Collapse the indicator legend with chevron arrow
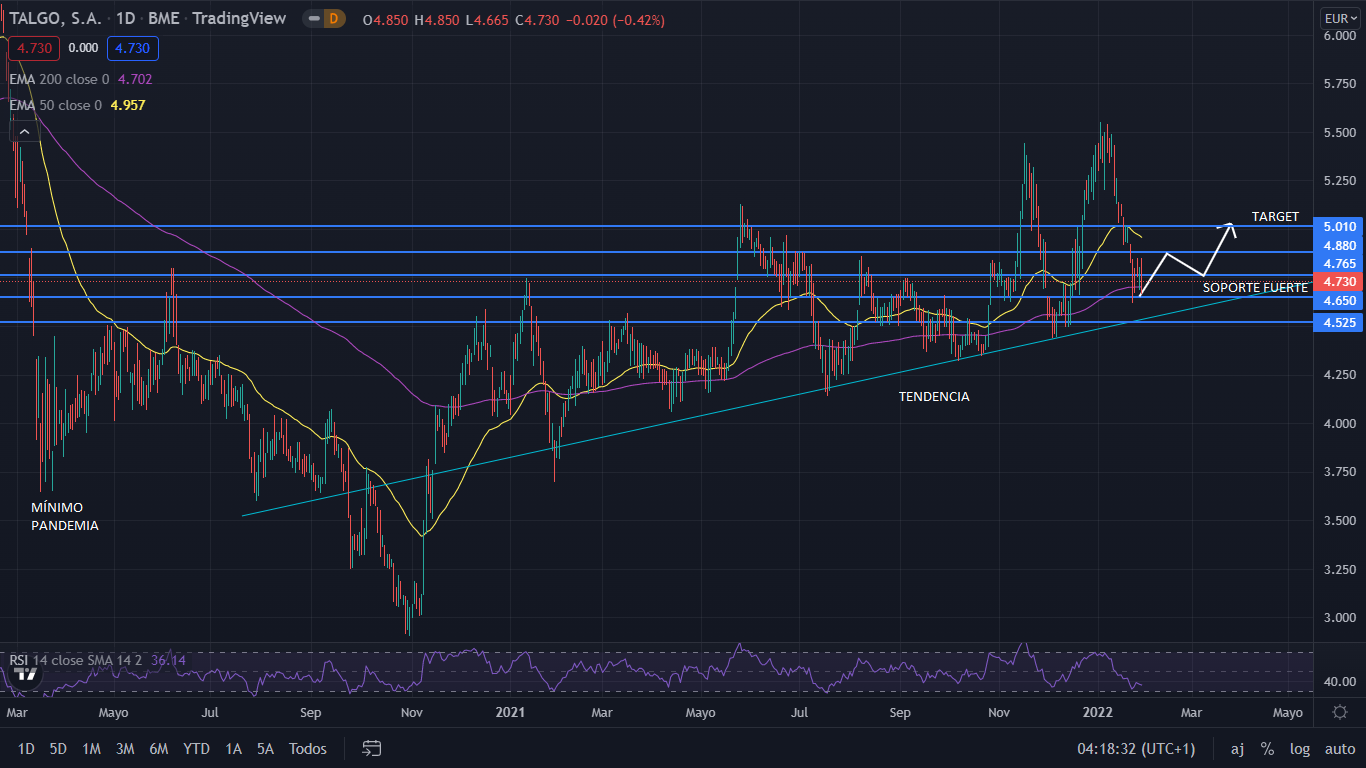 tap(24, 131)
